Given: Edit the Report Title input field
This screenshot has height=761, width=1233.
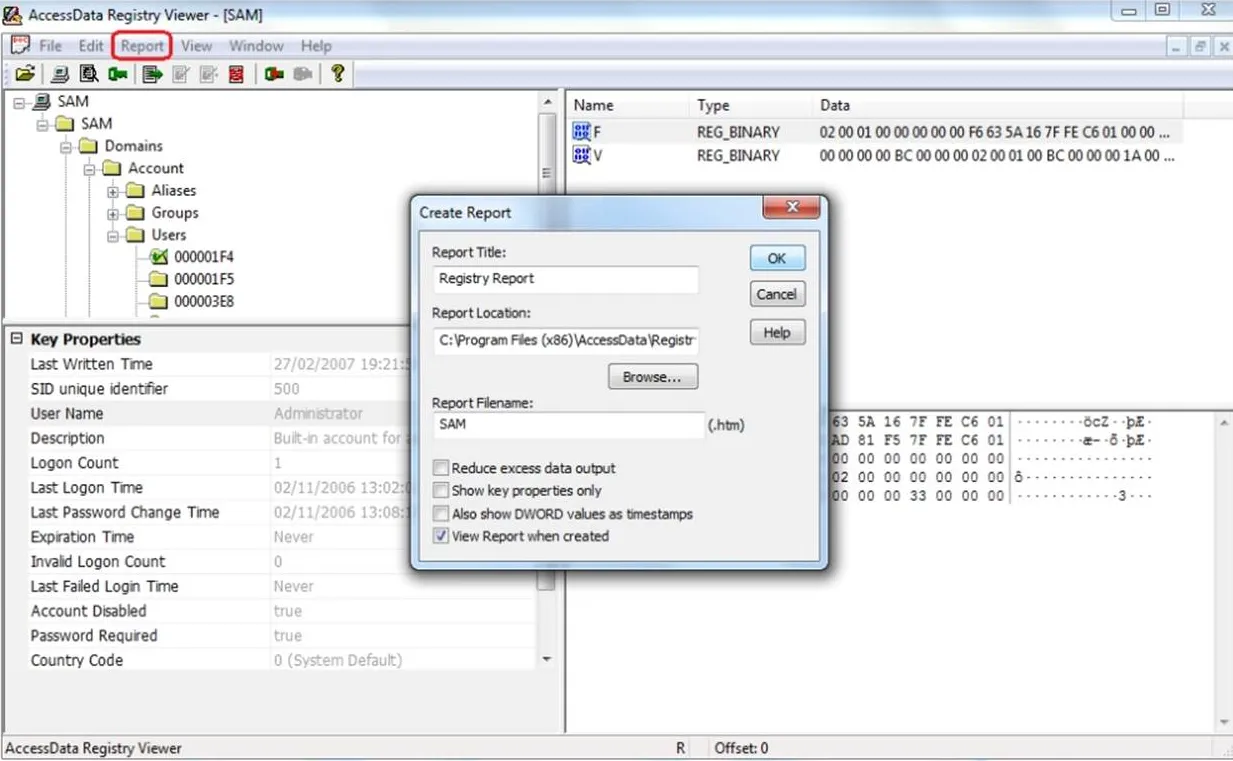Looking at the screenshot, I should 565,280.
